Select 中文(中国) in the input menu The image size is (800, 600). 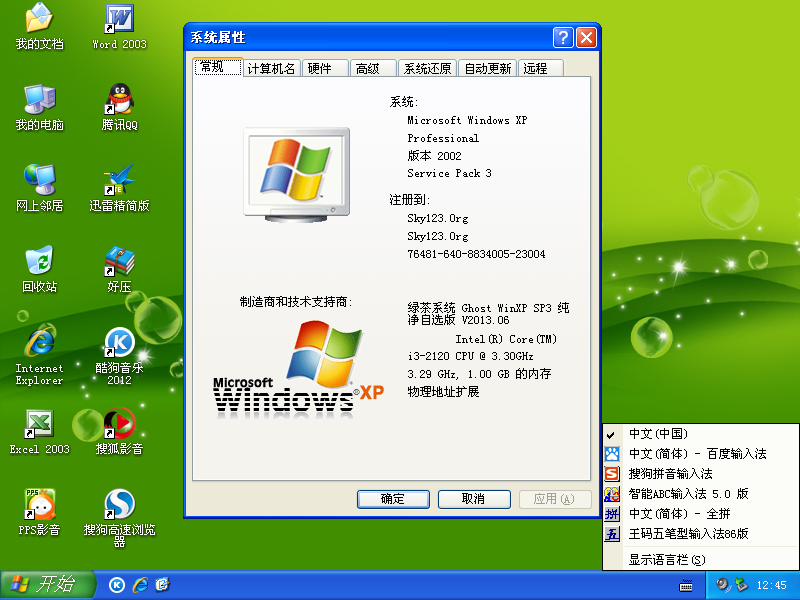(x=701, y=434)
